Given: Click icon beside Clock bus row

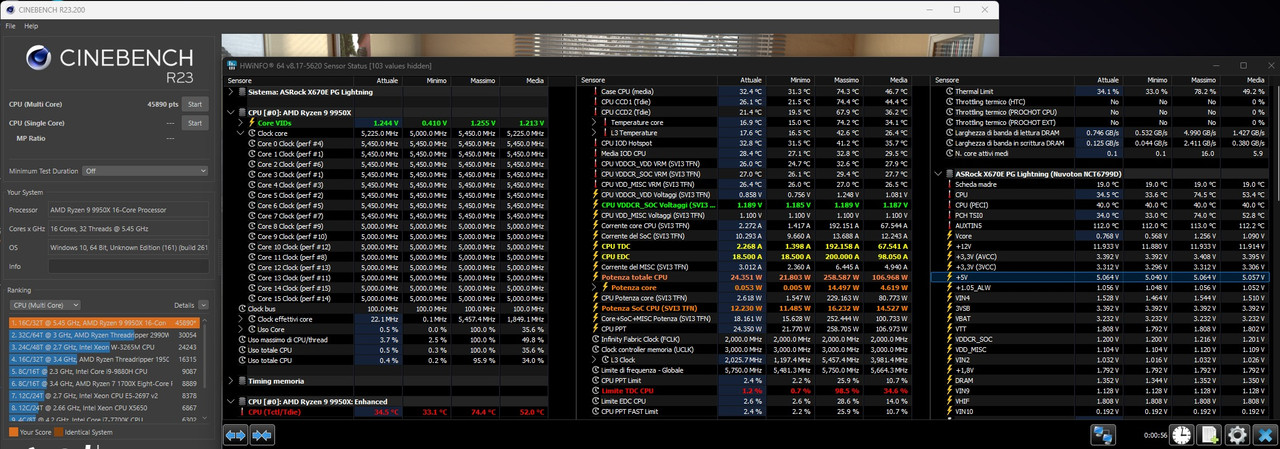Looking at the screenshot, I should pos(241,308).
